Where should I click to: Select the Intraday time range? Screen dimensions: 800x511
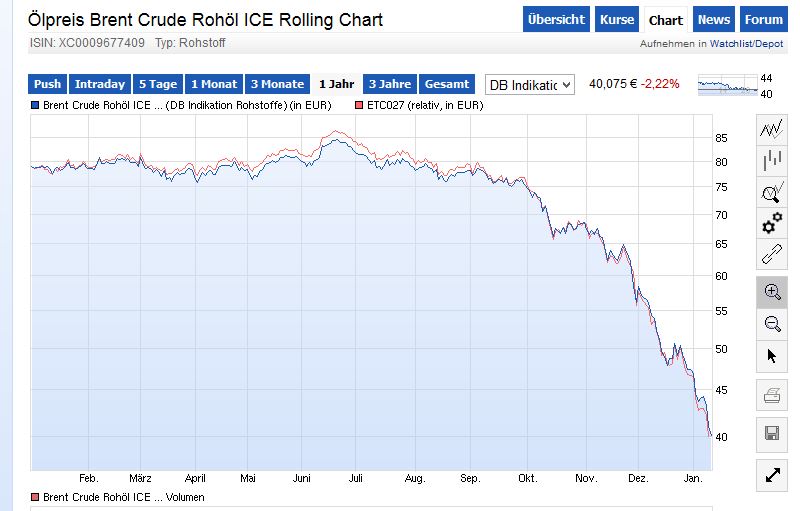100,85
